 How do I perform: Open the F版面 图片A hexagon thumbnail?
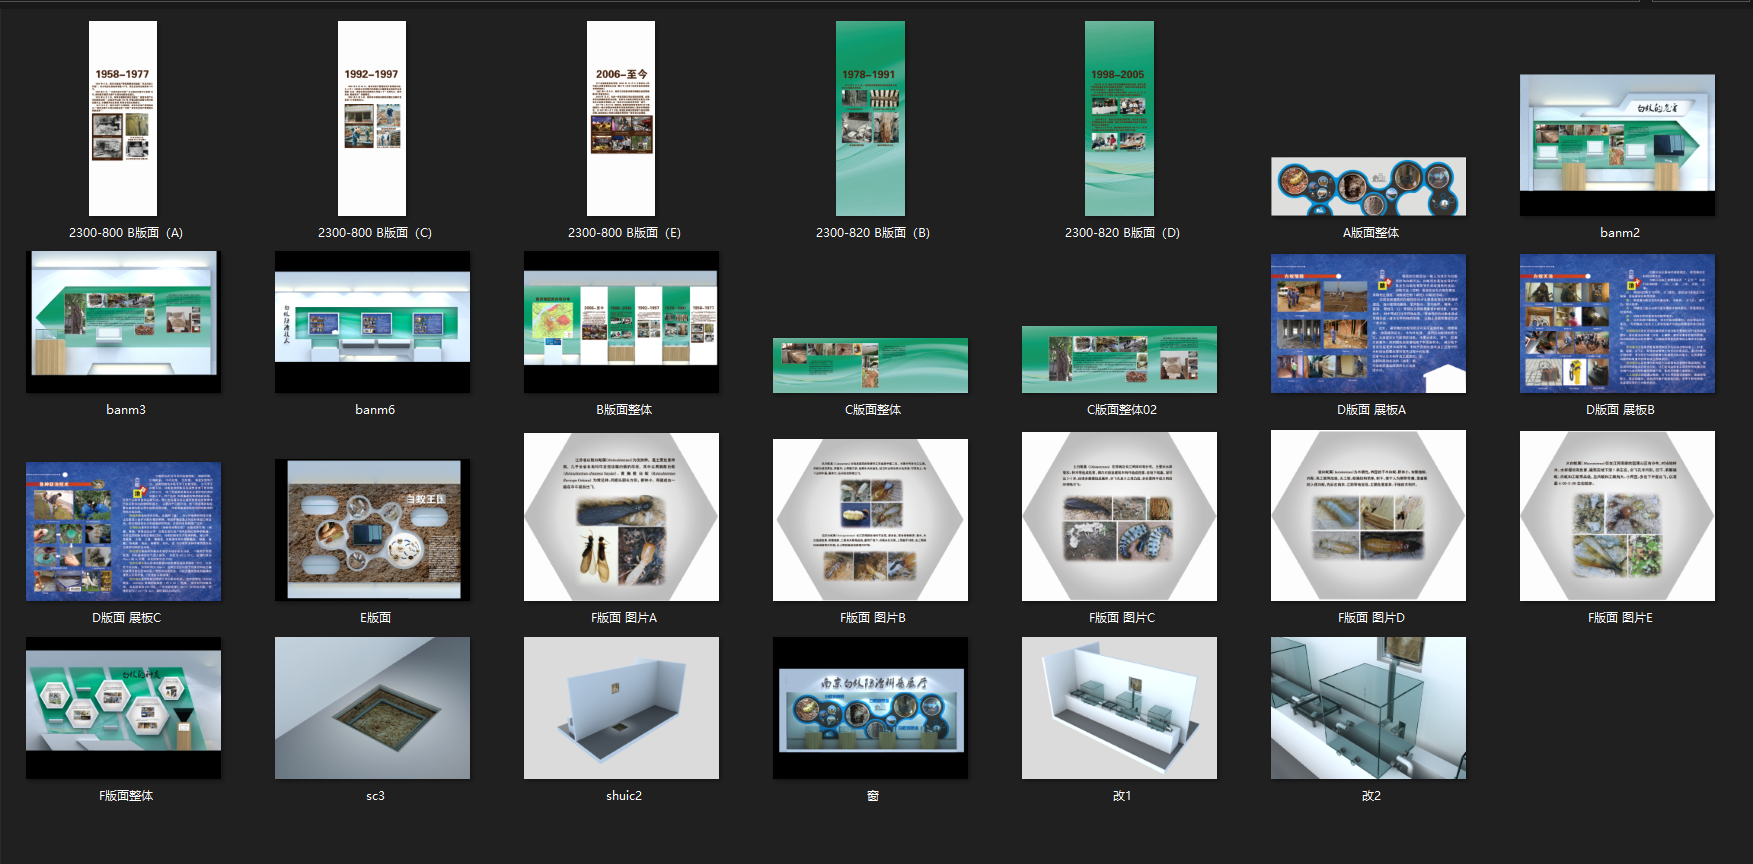pos(621,517)
